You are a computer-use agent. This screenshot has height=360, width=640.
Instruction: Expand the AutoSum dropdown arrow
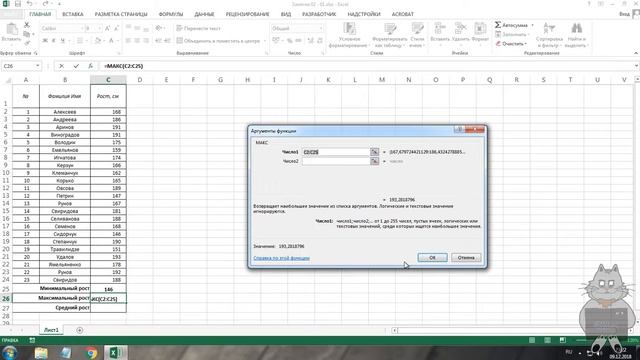pyautogui.click(x=532, y=25)
